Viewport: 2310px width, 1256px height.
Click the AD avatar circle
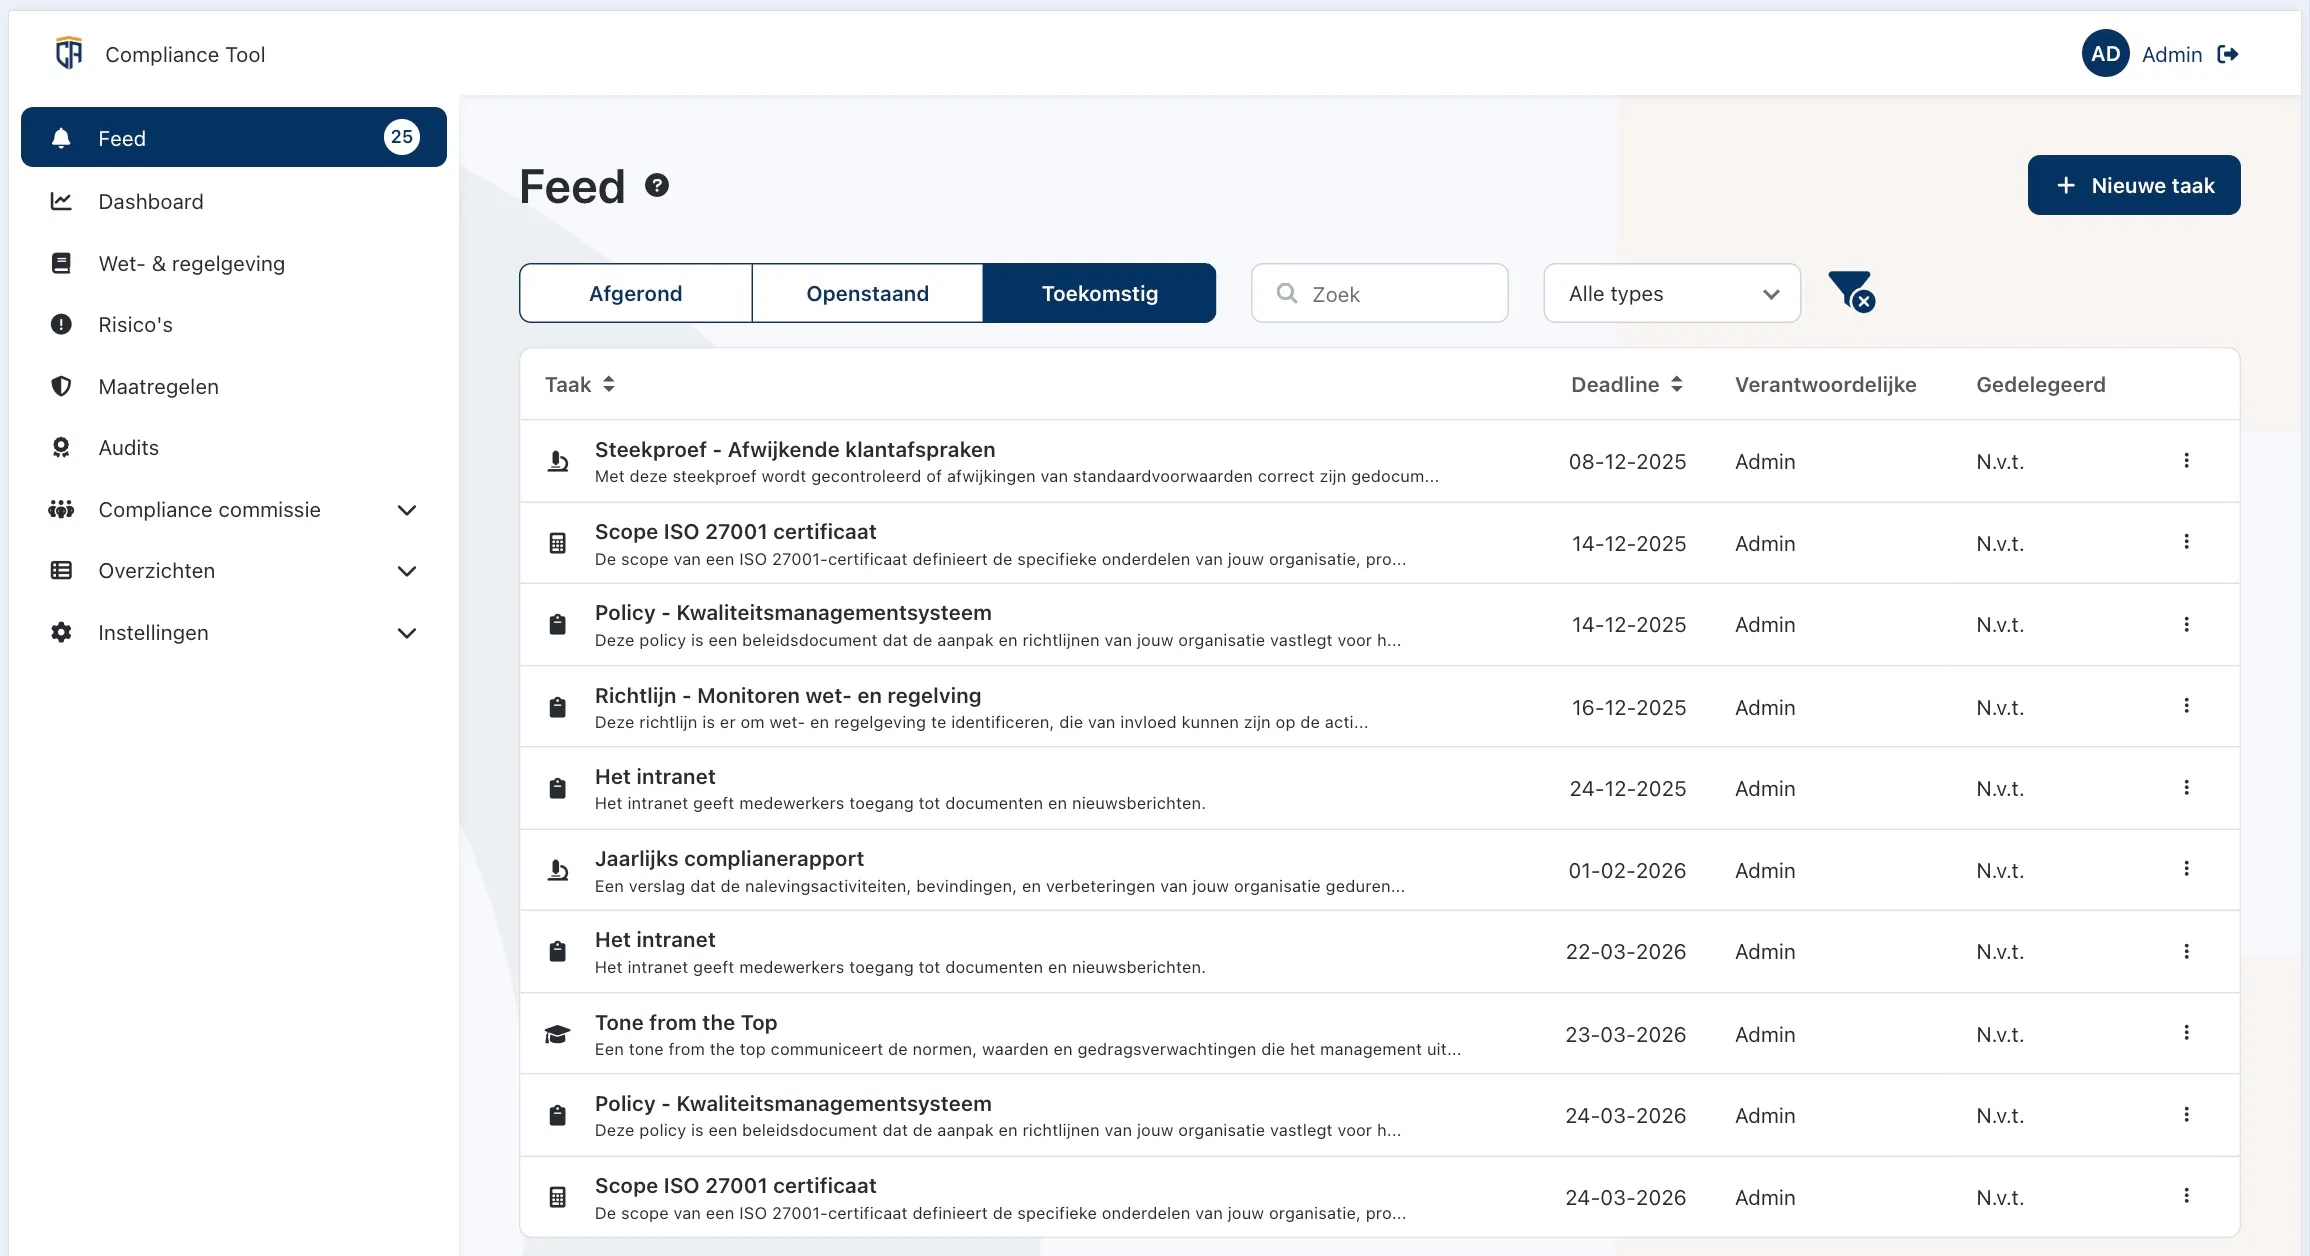point(2105,54)
